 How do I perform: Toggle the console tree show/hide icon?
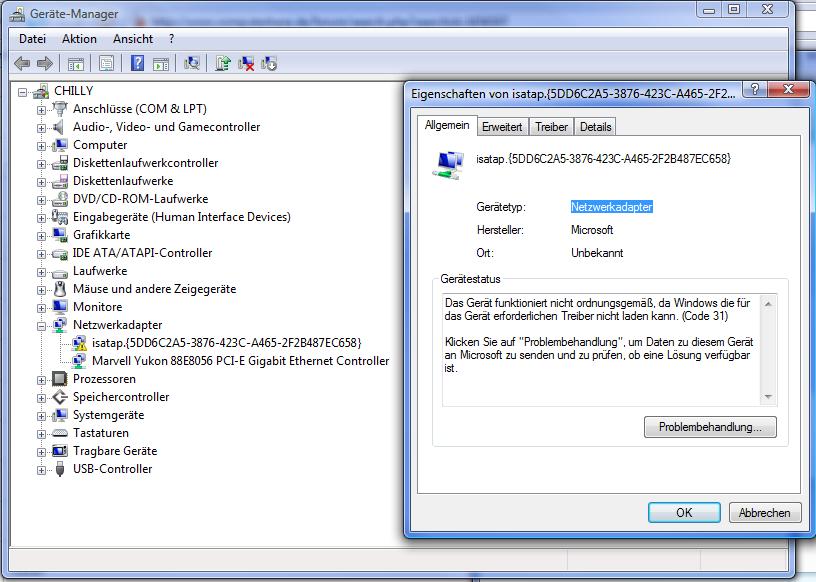point(76,64)
